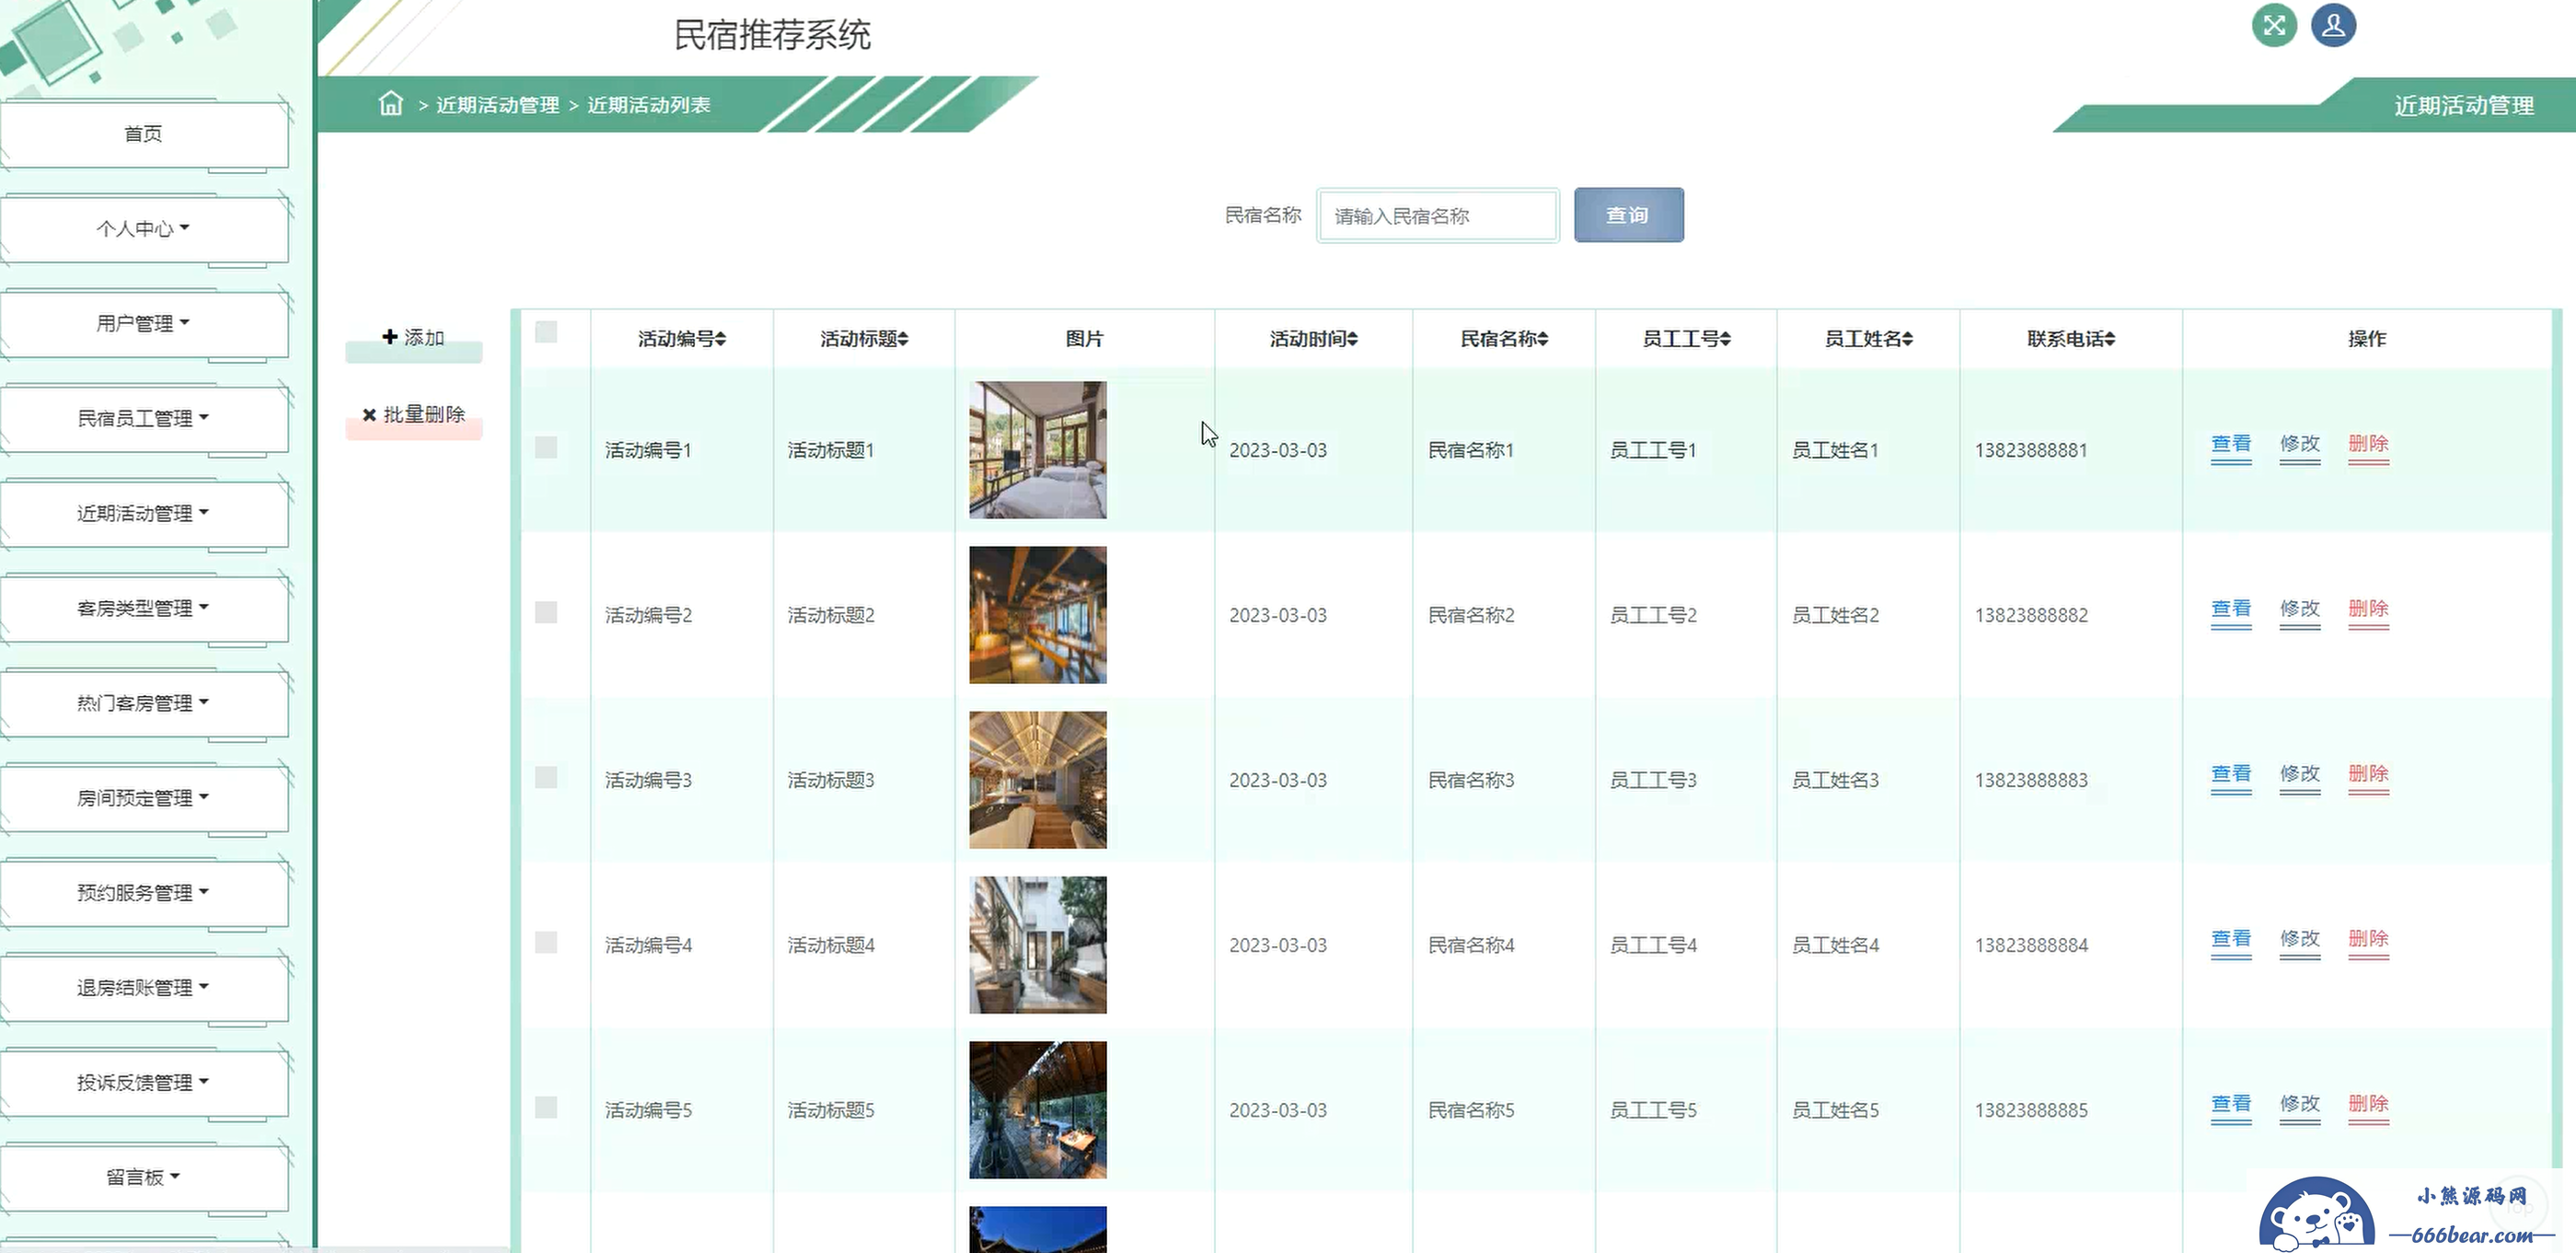Viewport: 2576px width, 1253px height.
Task: Expand the 留言板 sidebar menu
Action: coord(144,1178)
